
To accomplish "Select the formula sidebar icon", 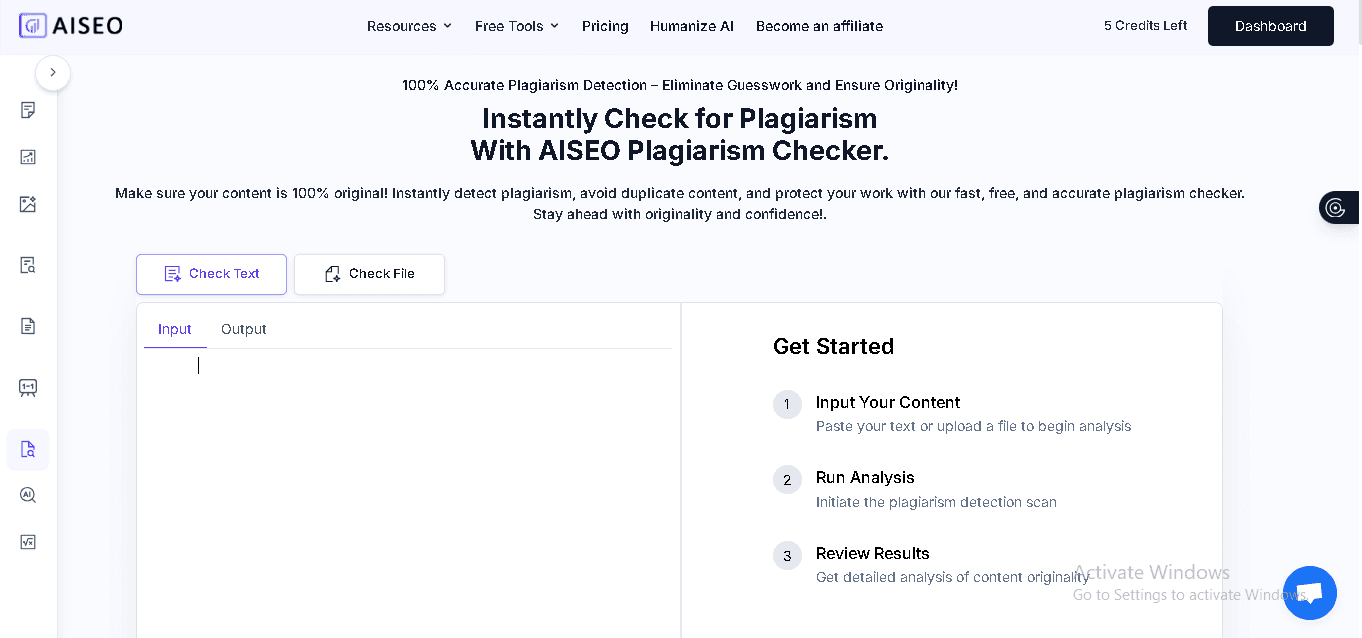I will (x=27, y=541).
